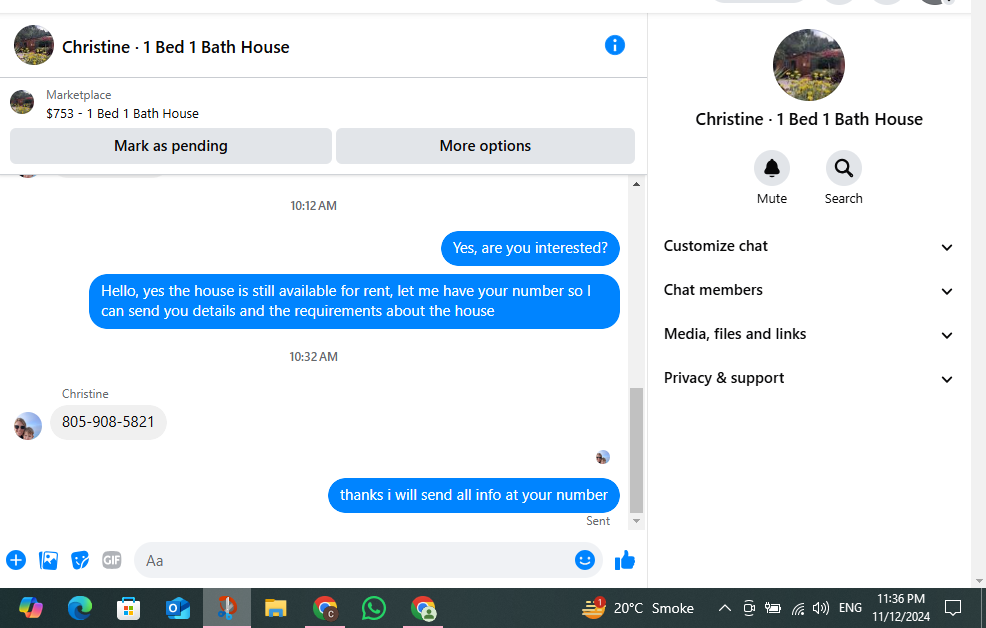Expand Media, files and links section
986x628 pixels.
point(808,334)
